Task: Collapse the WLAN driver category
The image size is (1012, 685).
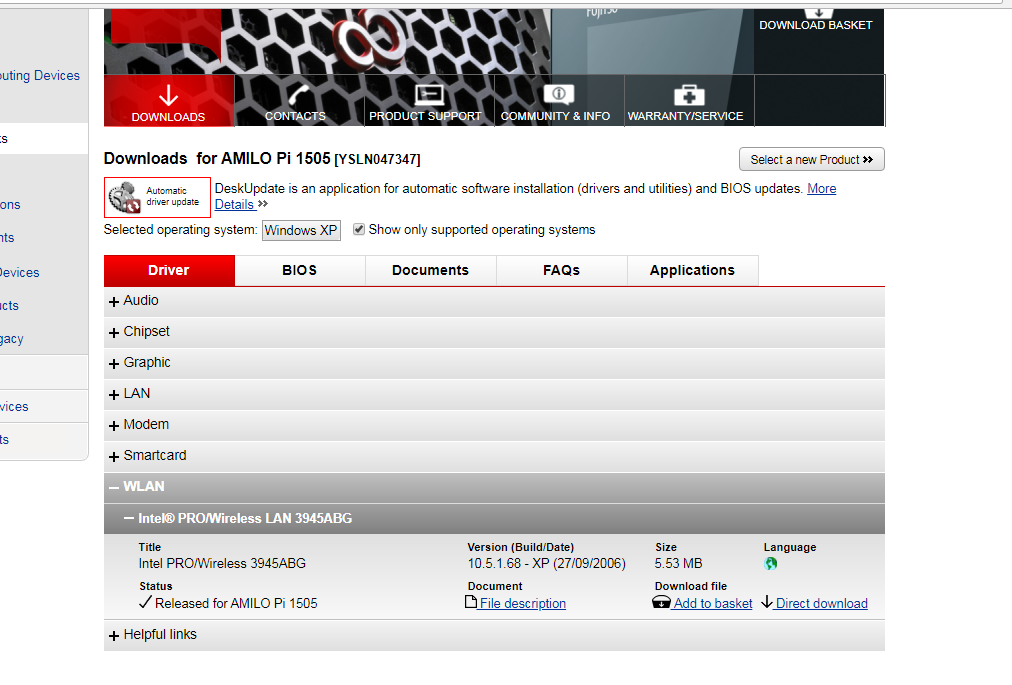Action: (494, 487)
